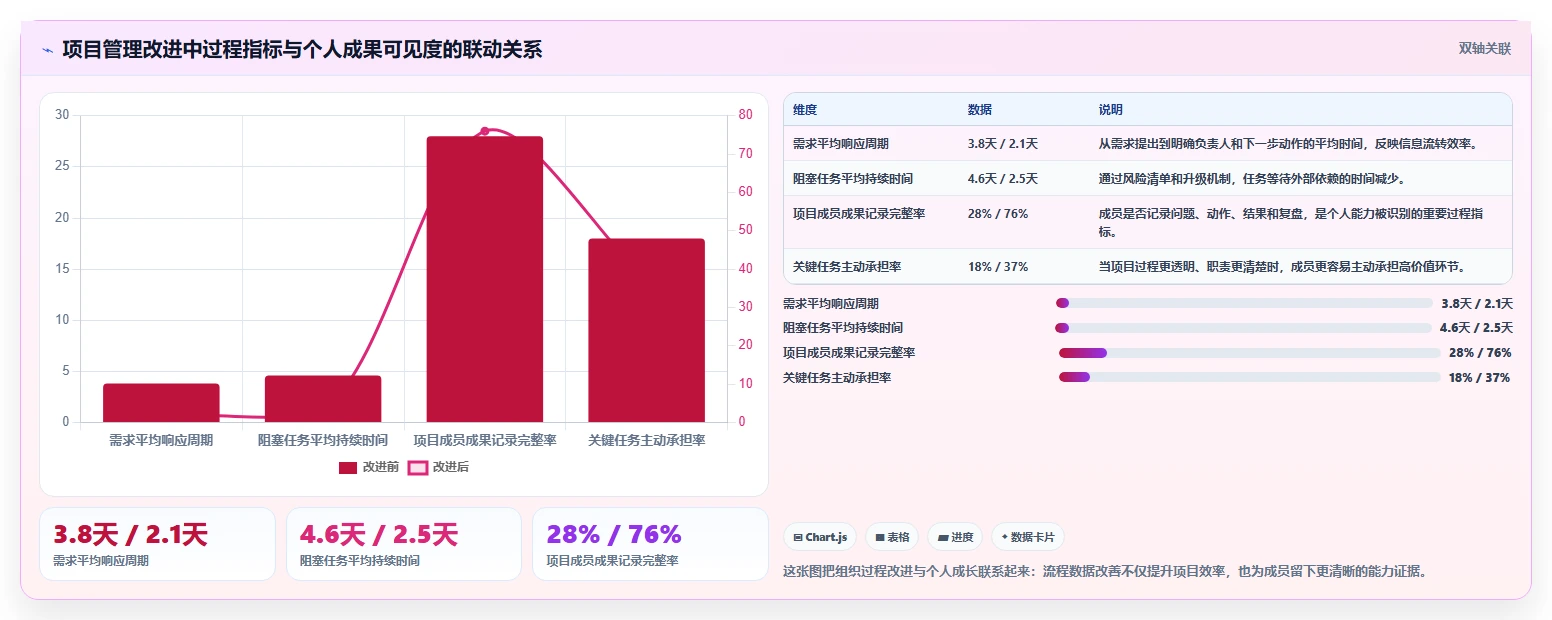Click x-axis label 需求平均响应周期
The height and width of the screenshot is (620, 1552).
161,440
